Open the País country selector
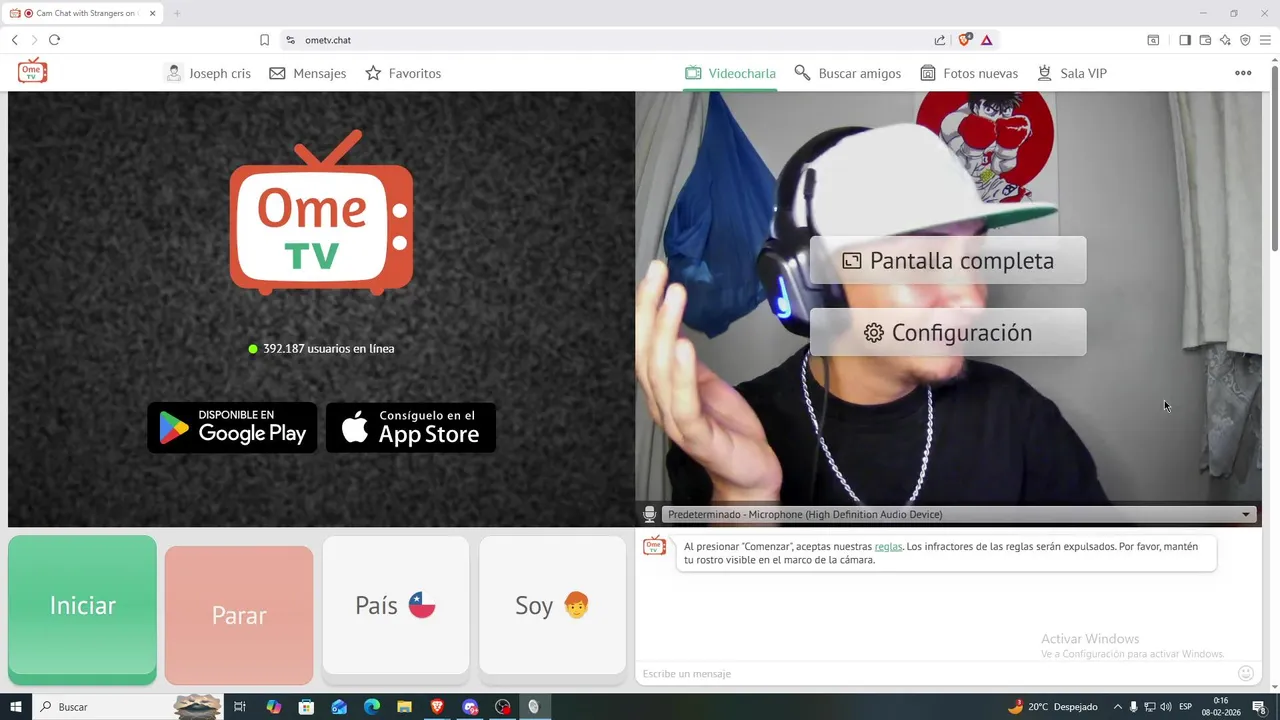This screenshot has height=720, width=1280. [x=395, y=605]
